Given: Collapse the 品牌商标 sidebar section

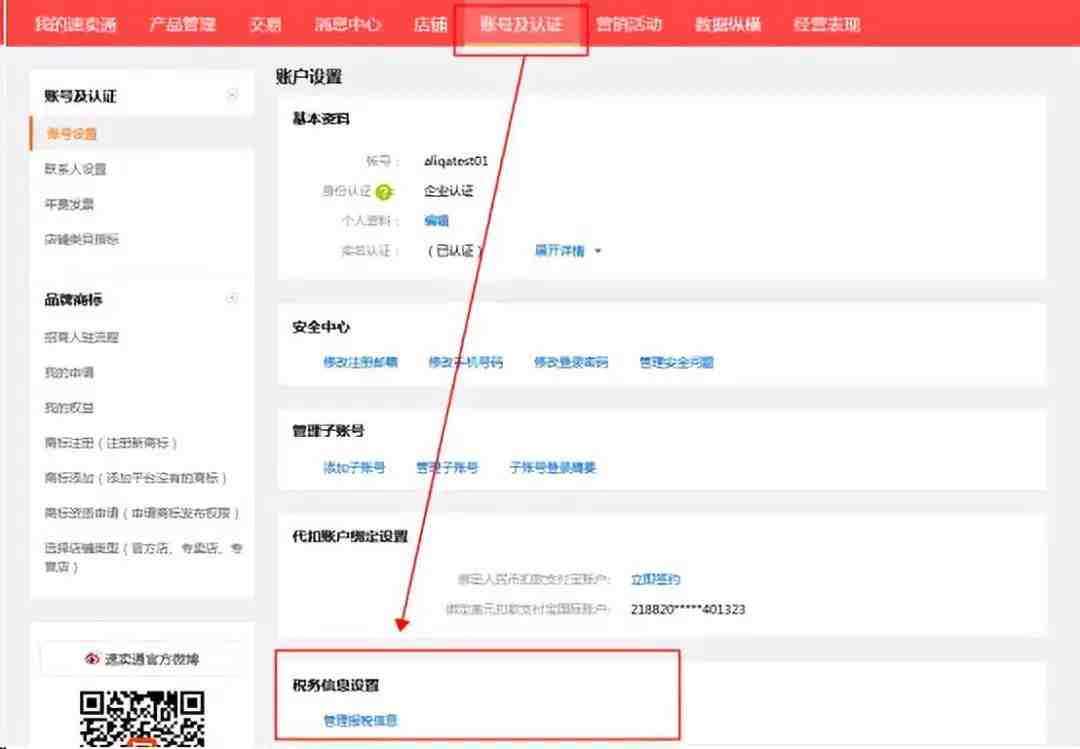Looking at the screenshot, I should coord(232,298).
